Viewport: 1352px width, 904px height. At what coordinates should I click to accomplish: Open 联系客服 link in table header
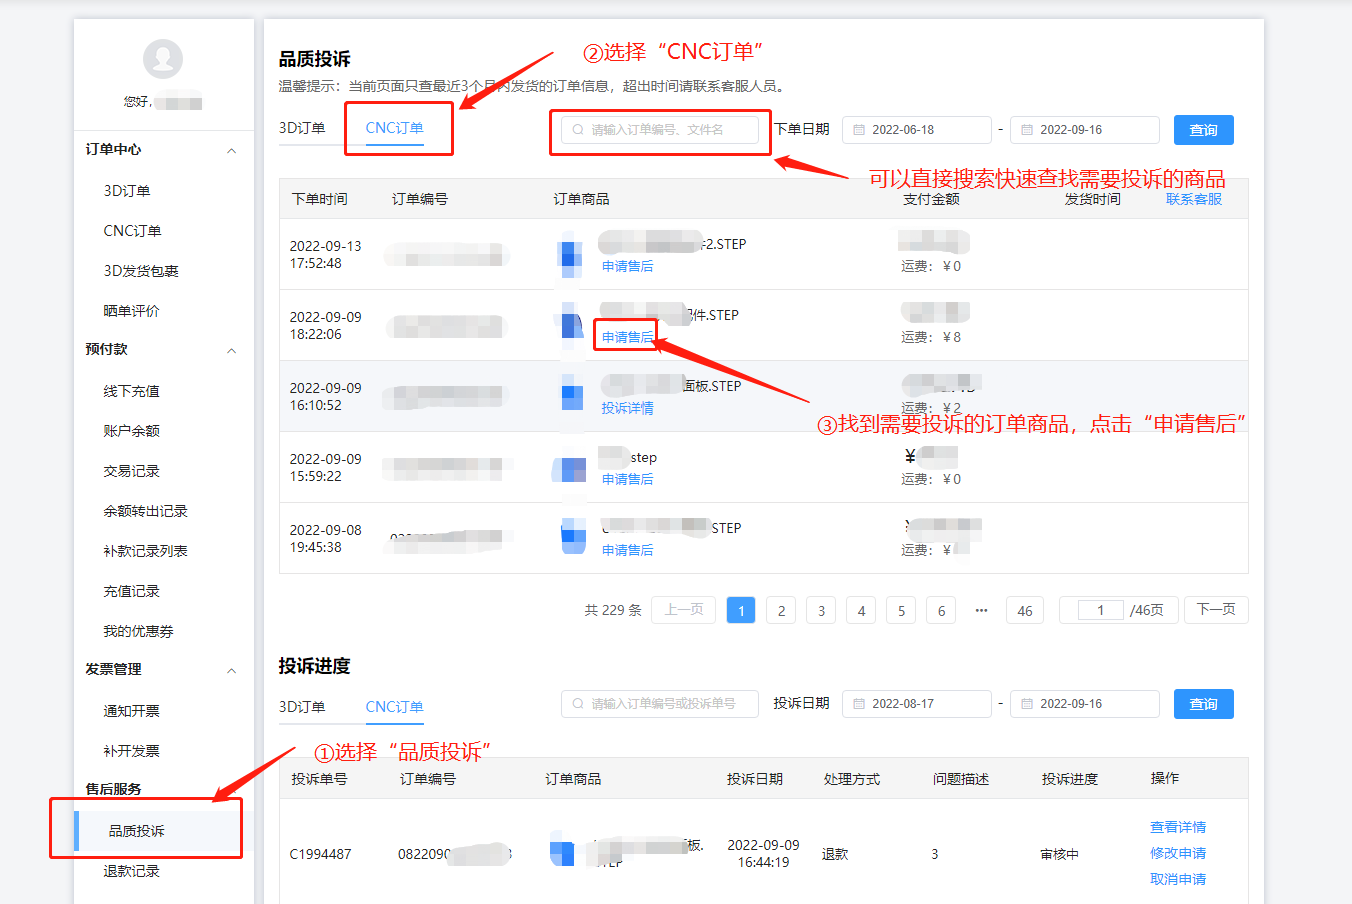click(1193, 199)
